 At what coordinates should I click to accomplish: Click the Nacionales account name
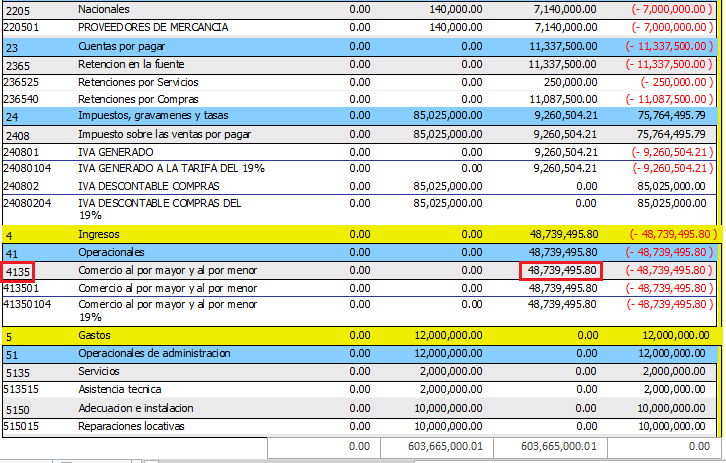pos(104,9)
